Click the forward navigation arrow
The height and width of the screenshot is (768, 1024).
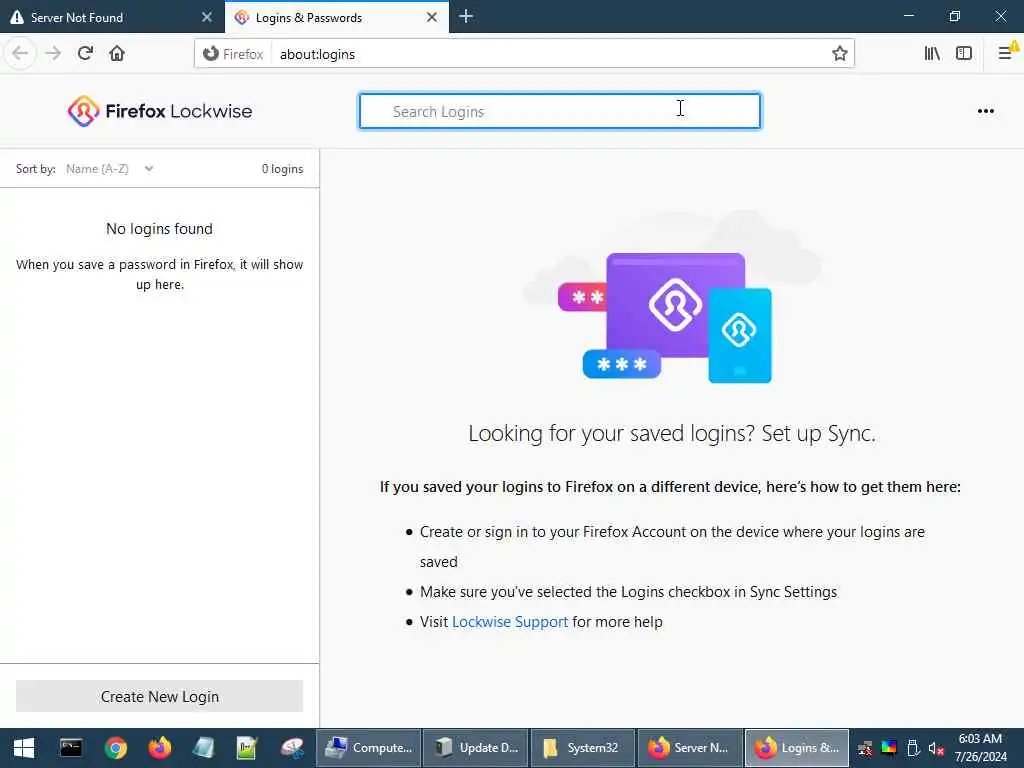(x=53, y=54)
